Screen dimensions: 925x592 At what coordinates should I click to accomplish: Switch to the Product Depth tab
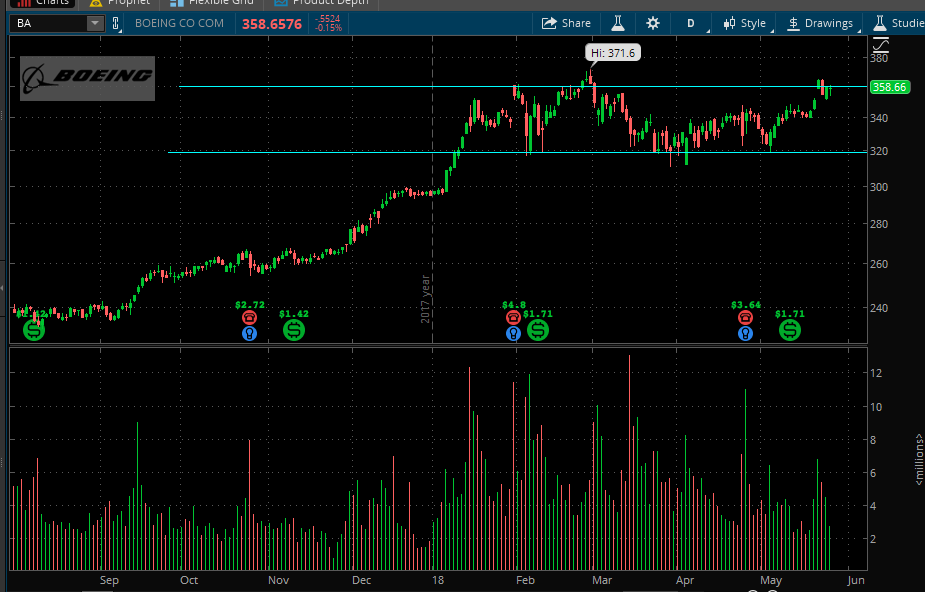coord(321,3)
